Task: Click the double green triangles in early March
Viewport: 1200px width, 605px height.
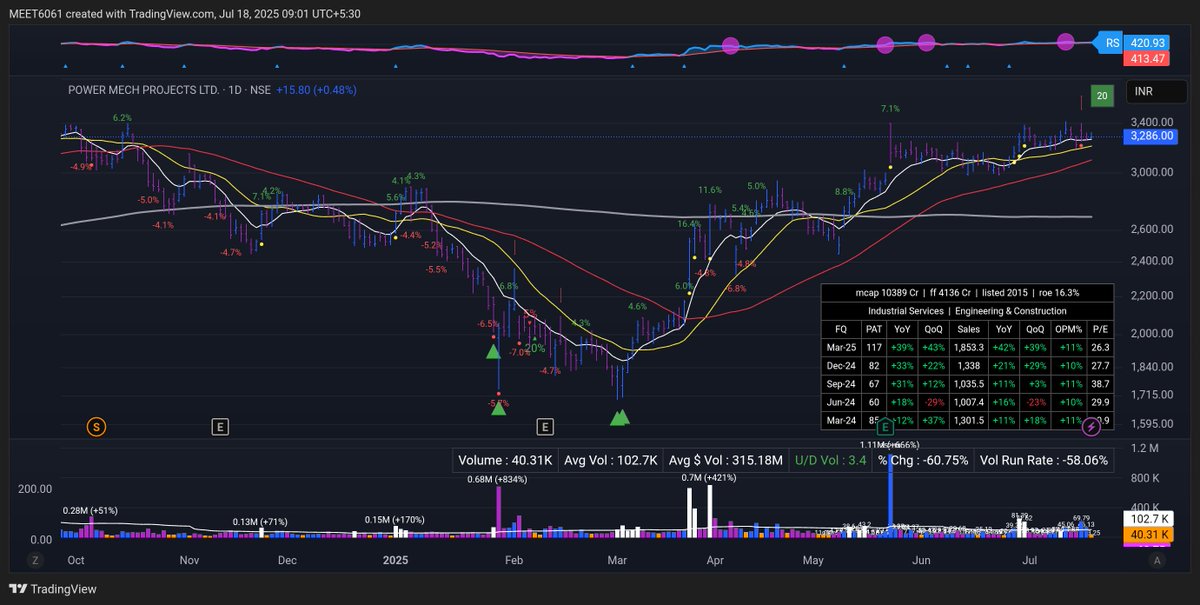Action: coord(620,416)
